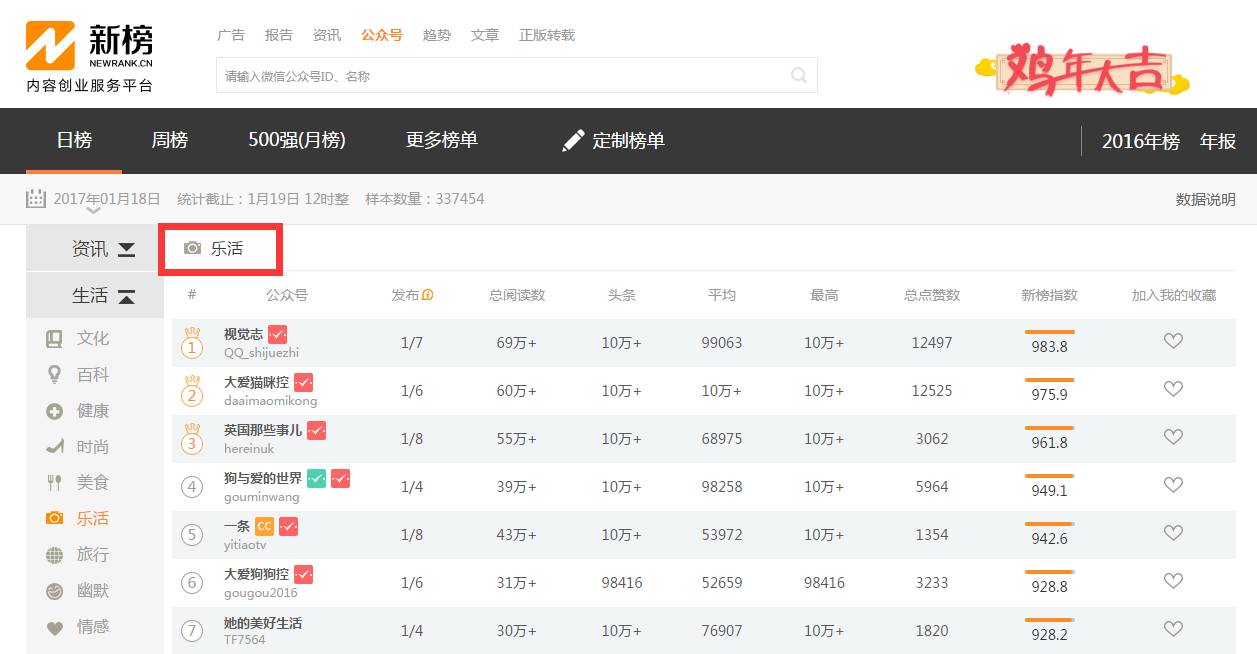Open the date picker dropdown 2017年01月18日

pyautogui.click(x=107, y=199)
